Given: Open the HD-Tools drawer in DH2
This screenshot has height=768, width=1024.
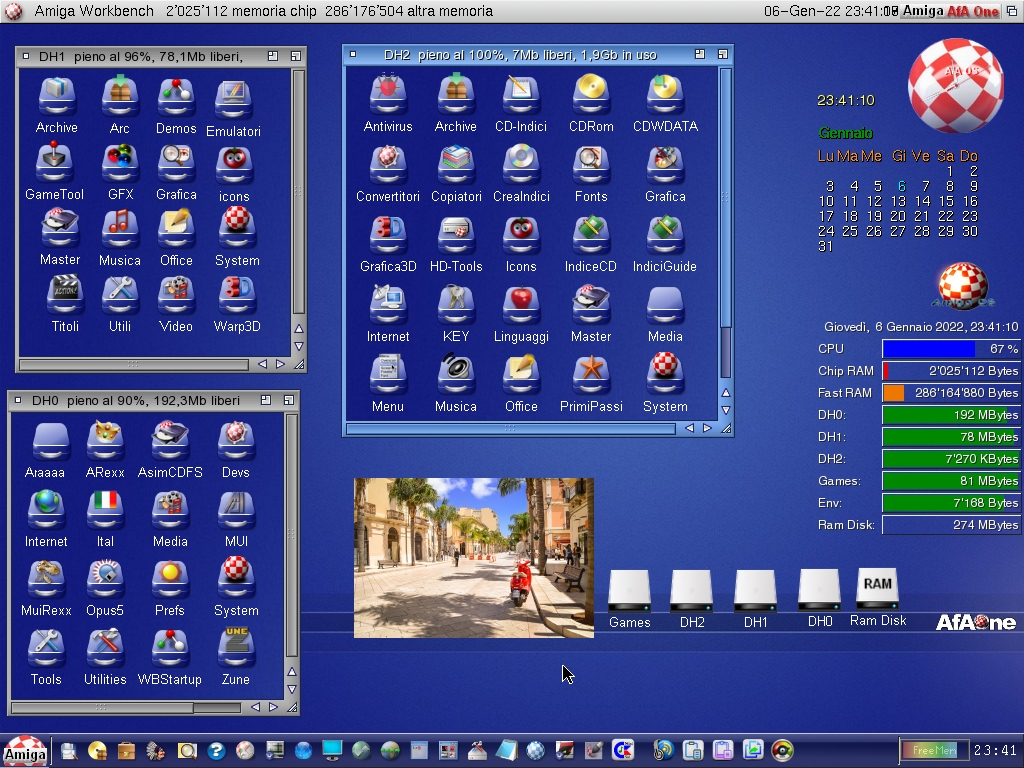Looking at the screenshot, I should coord(455,236).
